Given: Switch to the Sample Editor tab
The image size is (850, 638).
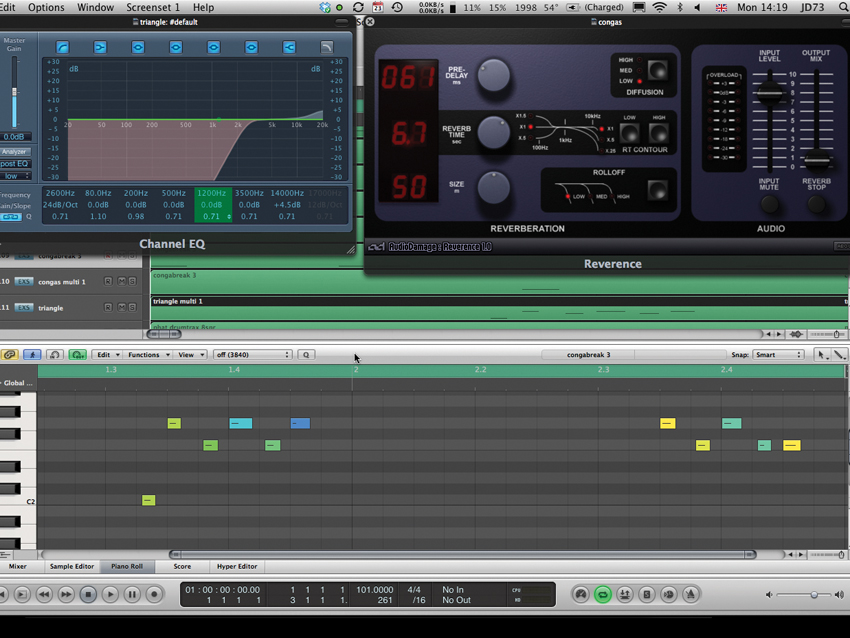Looking at the screenshot, I should [72, 566].
